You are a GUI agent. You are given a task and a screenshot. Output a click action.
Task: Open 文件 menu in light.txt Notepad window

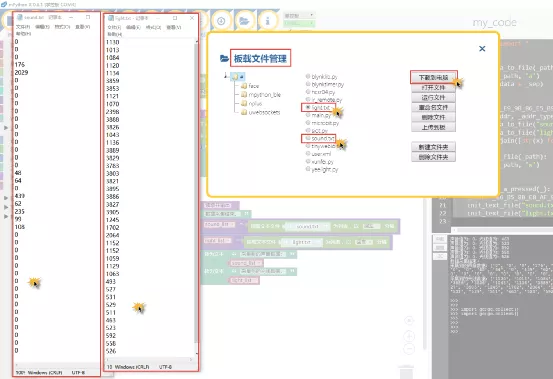(114, 27)
